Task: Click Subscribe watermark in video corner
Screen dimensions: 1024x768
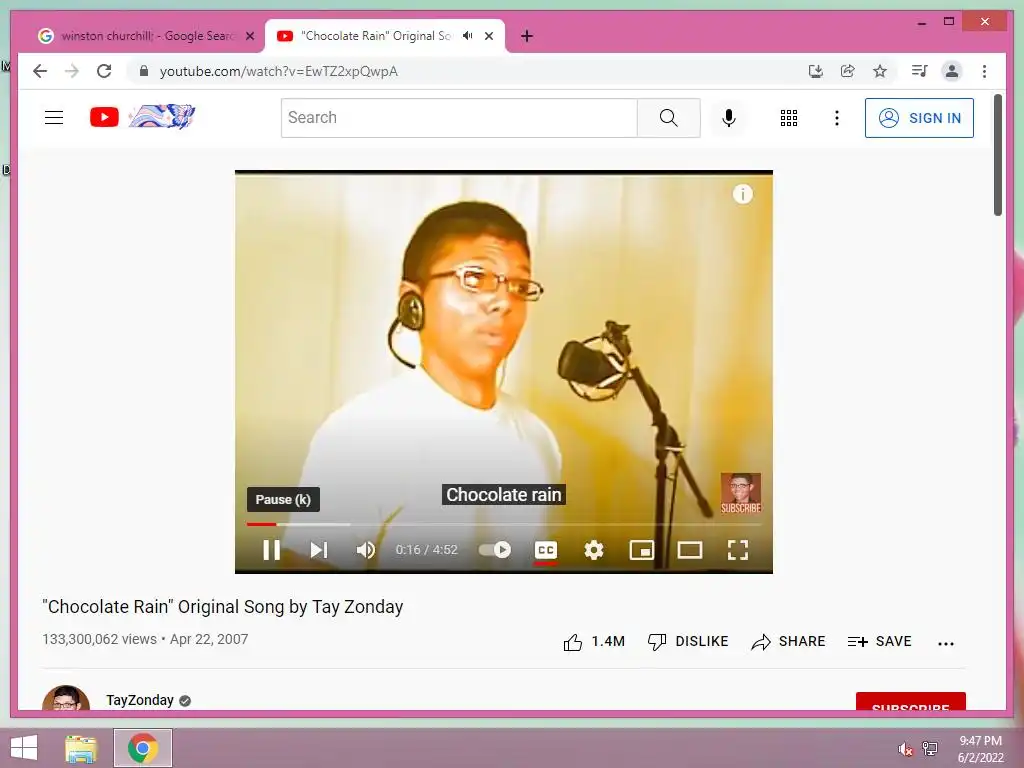Action: [x=741, y=493]
